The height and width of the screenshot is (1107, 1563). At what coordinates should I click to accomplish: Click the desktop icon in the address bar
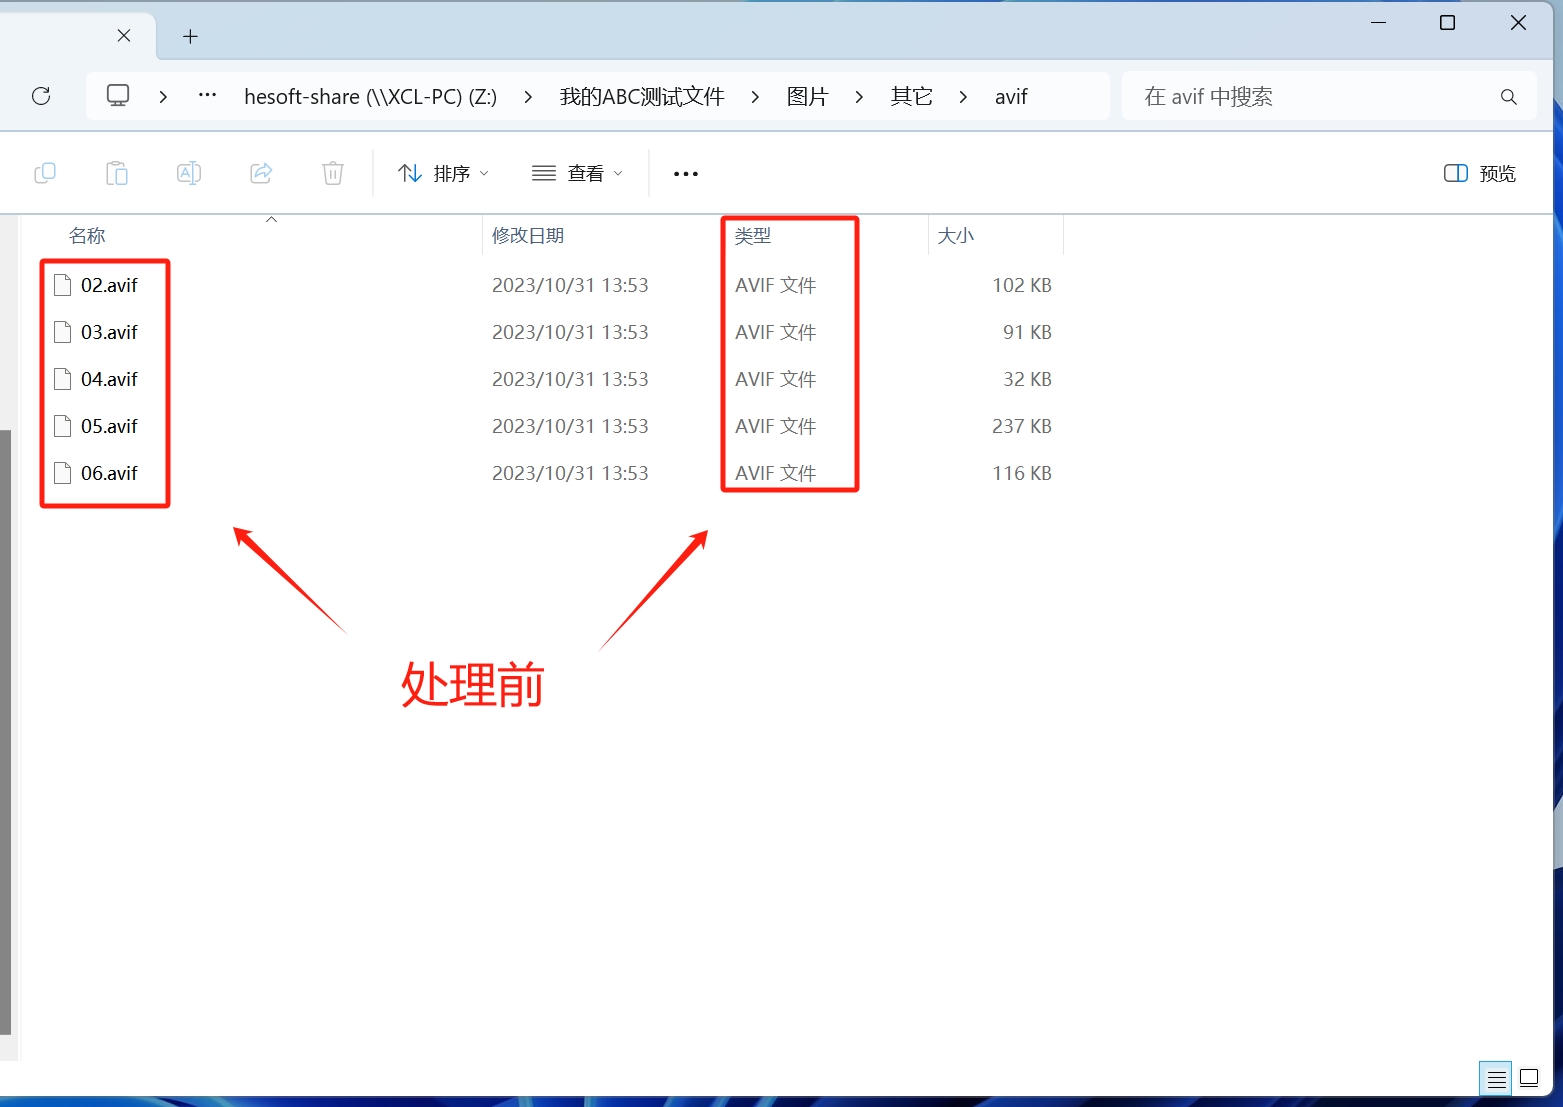118,95
